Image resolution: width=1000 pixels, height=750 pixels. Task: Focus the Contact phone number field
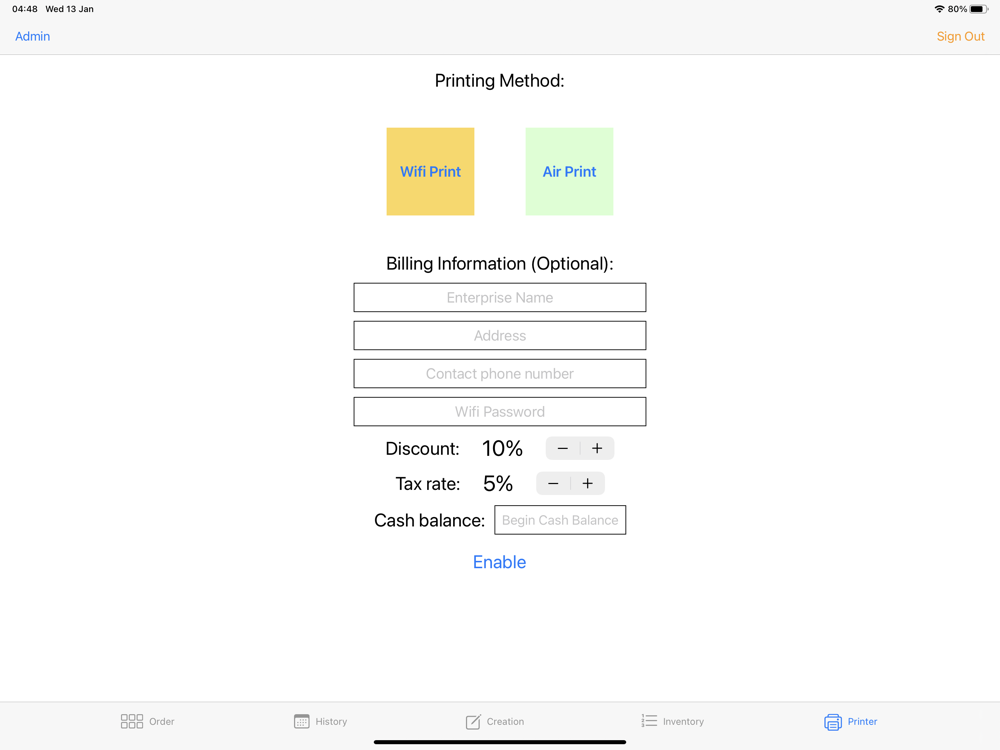pos(500,374)
